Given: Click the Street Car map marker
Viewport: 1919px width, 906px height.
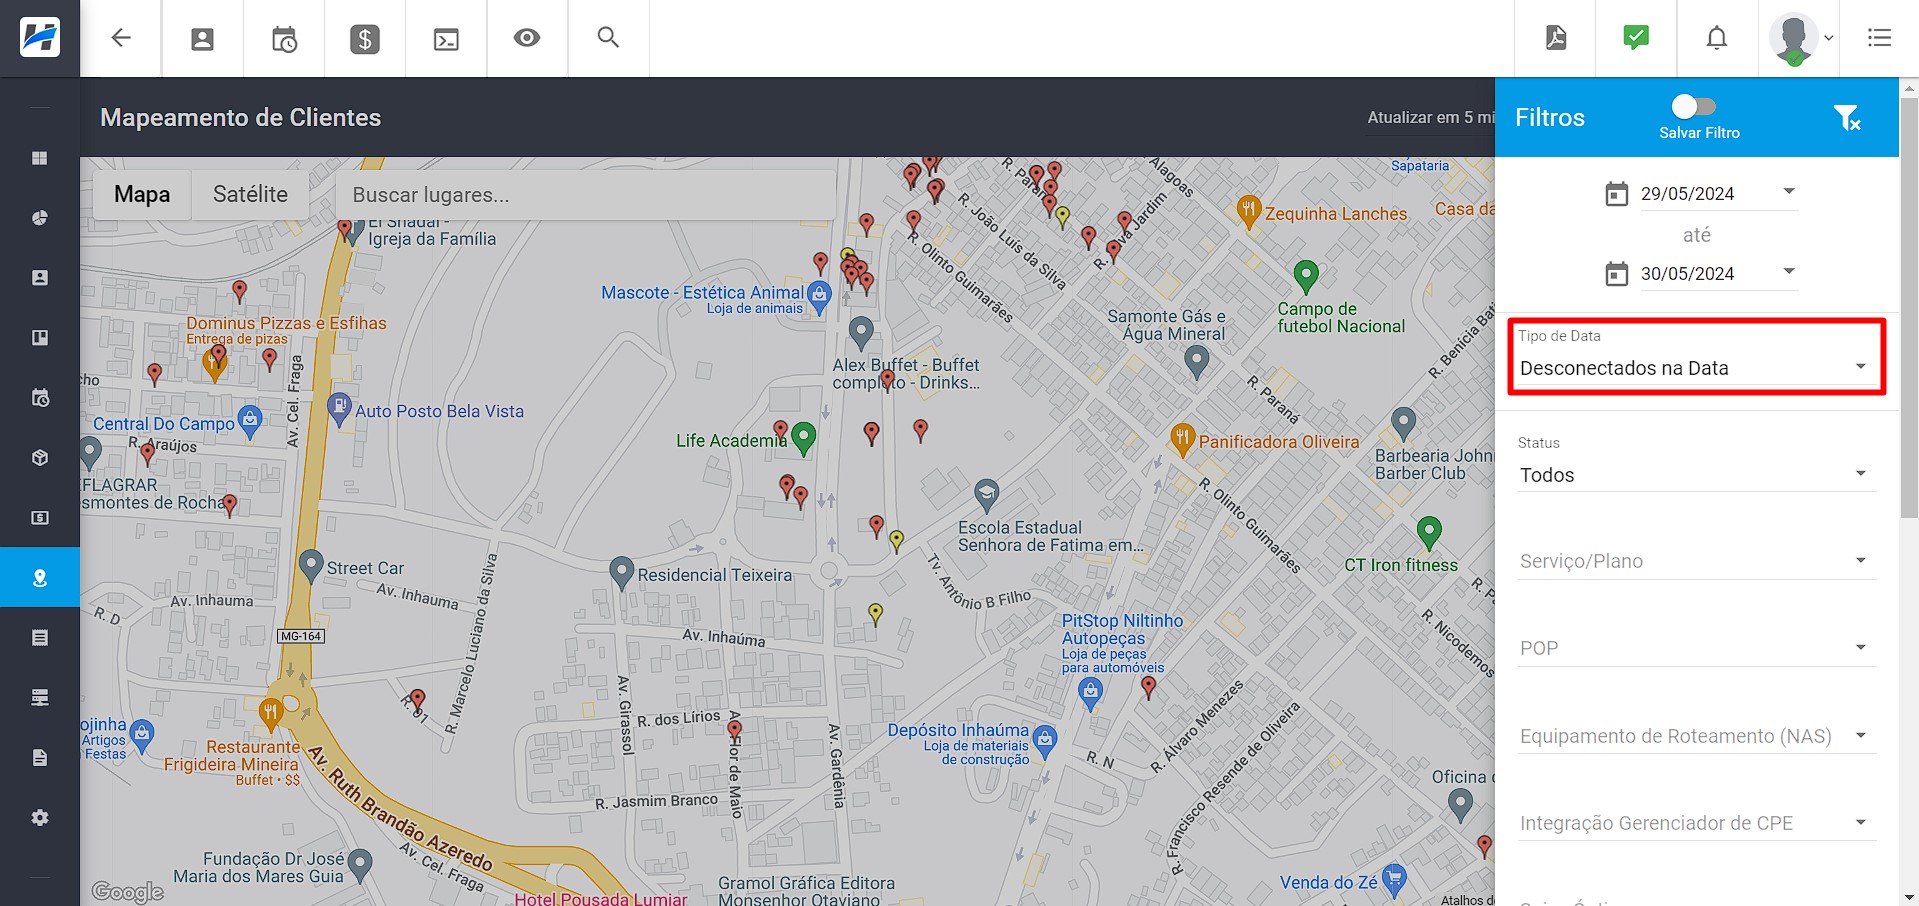Looking at the screenshot, I should click(311, 566).
